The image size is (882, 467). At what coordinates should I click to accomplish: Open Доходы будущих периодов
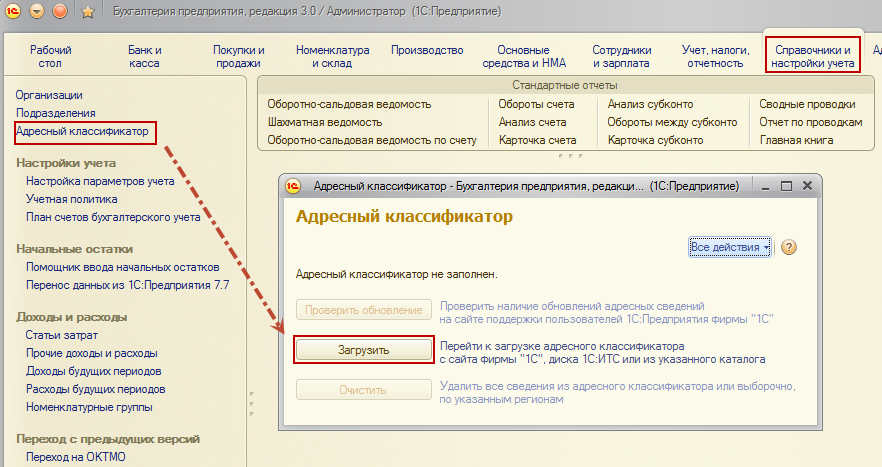point(93,371)
